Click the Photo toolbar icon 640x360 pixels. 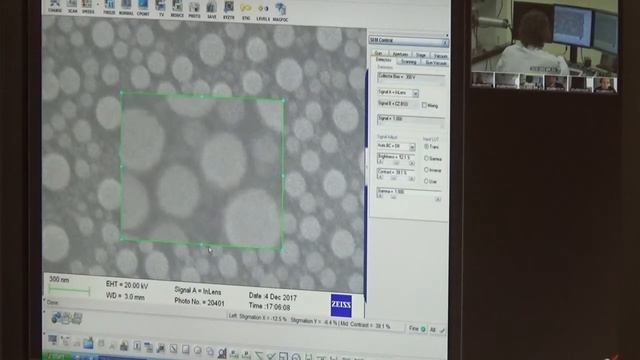pyautogui.click(x=194, y=9)
